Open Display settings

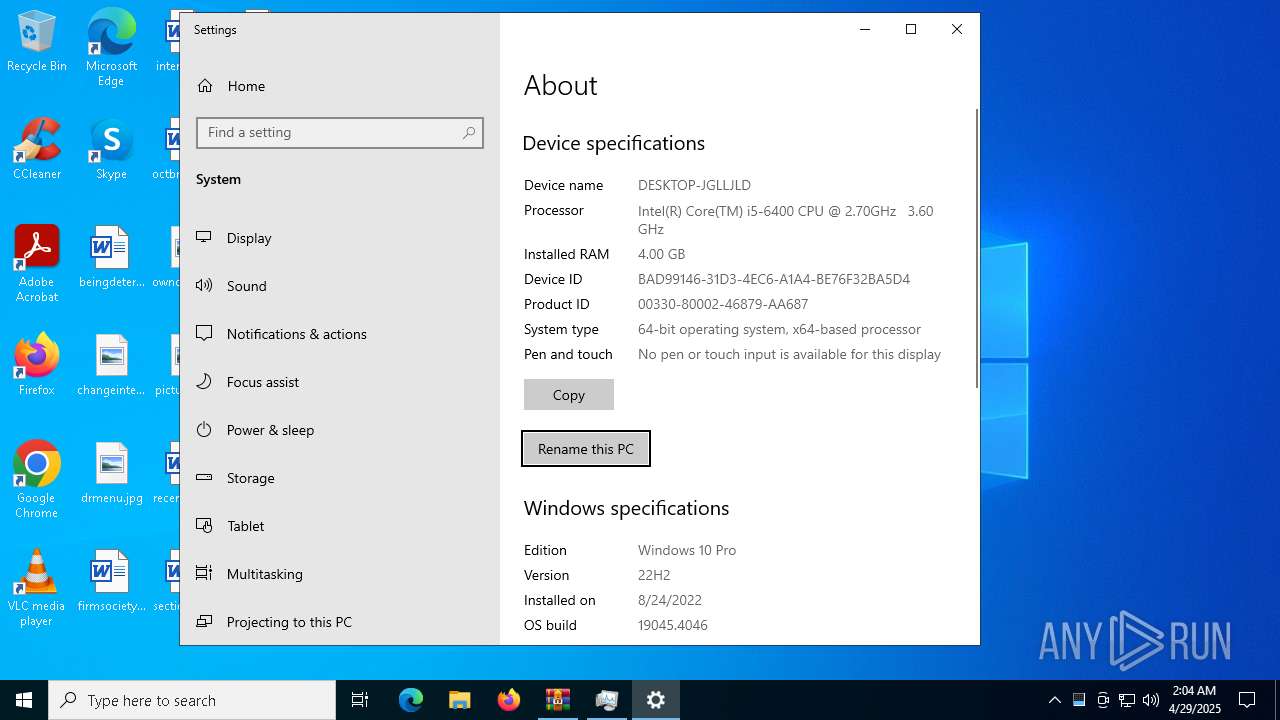[x=340, y=238]
